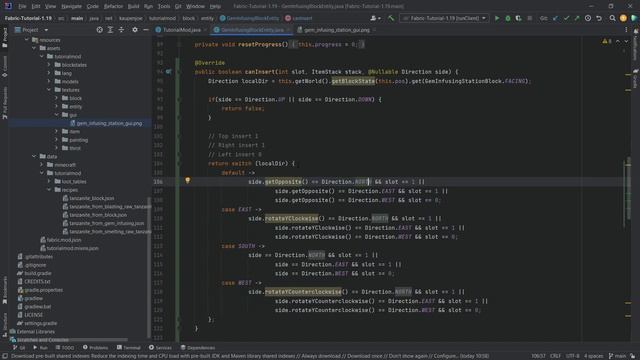Click the CRLF line separator widget
This screenshot has height=360, width=640.
555,356
